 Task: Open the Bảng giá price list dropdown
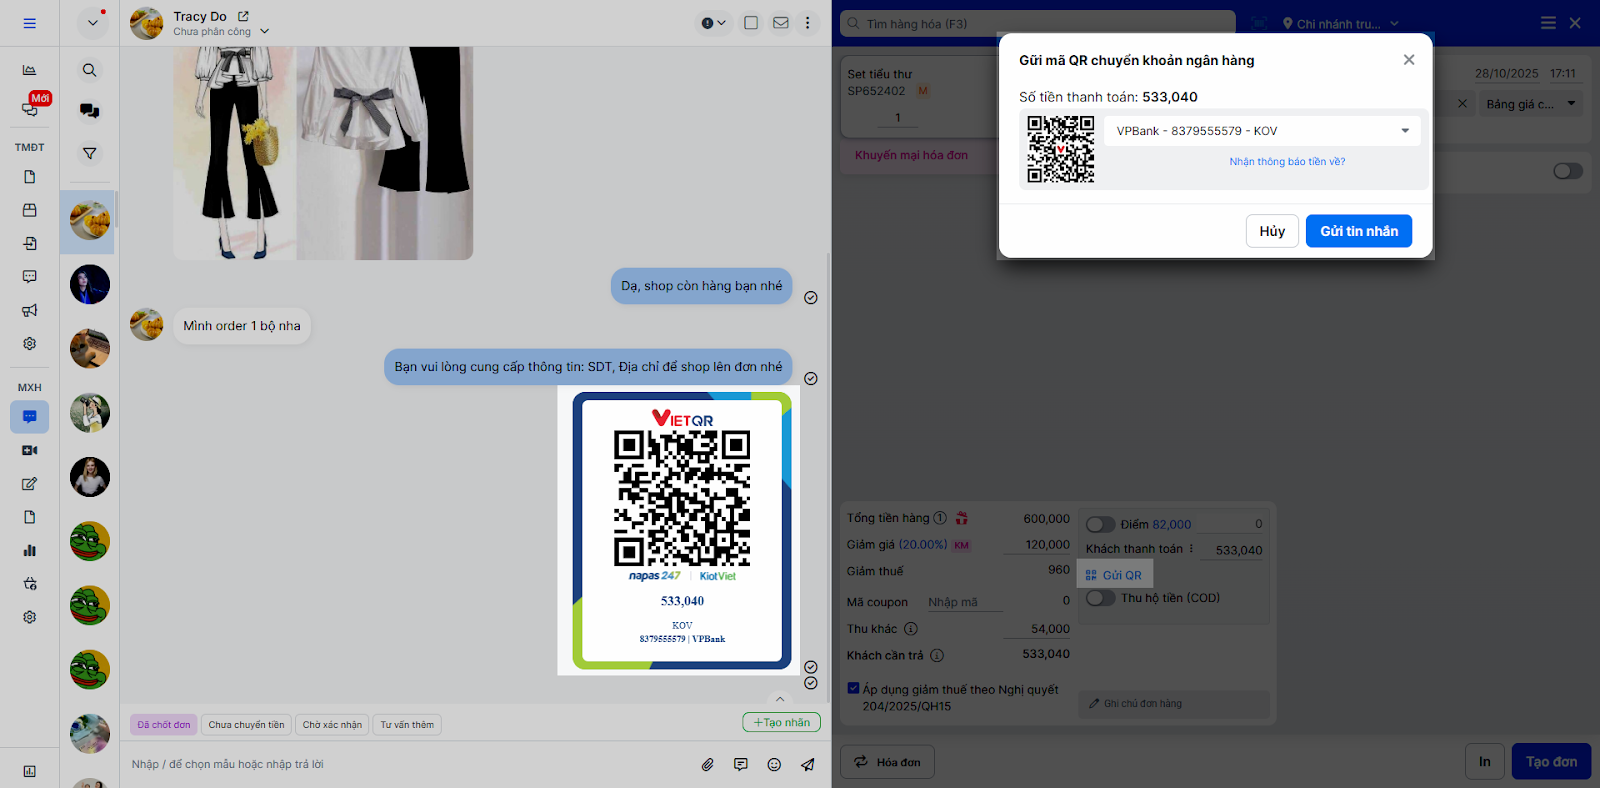1531,104
